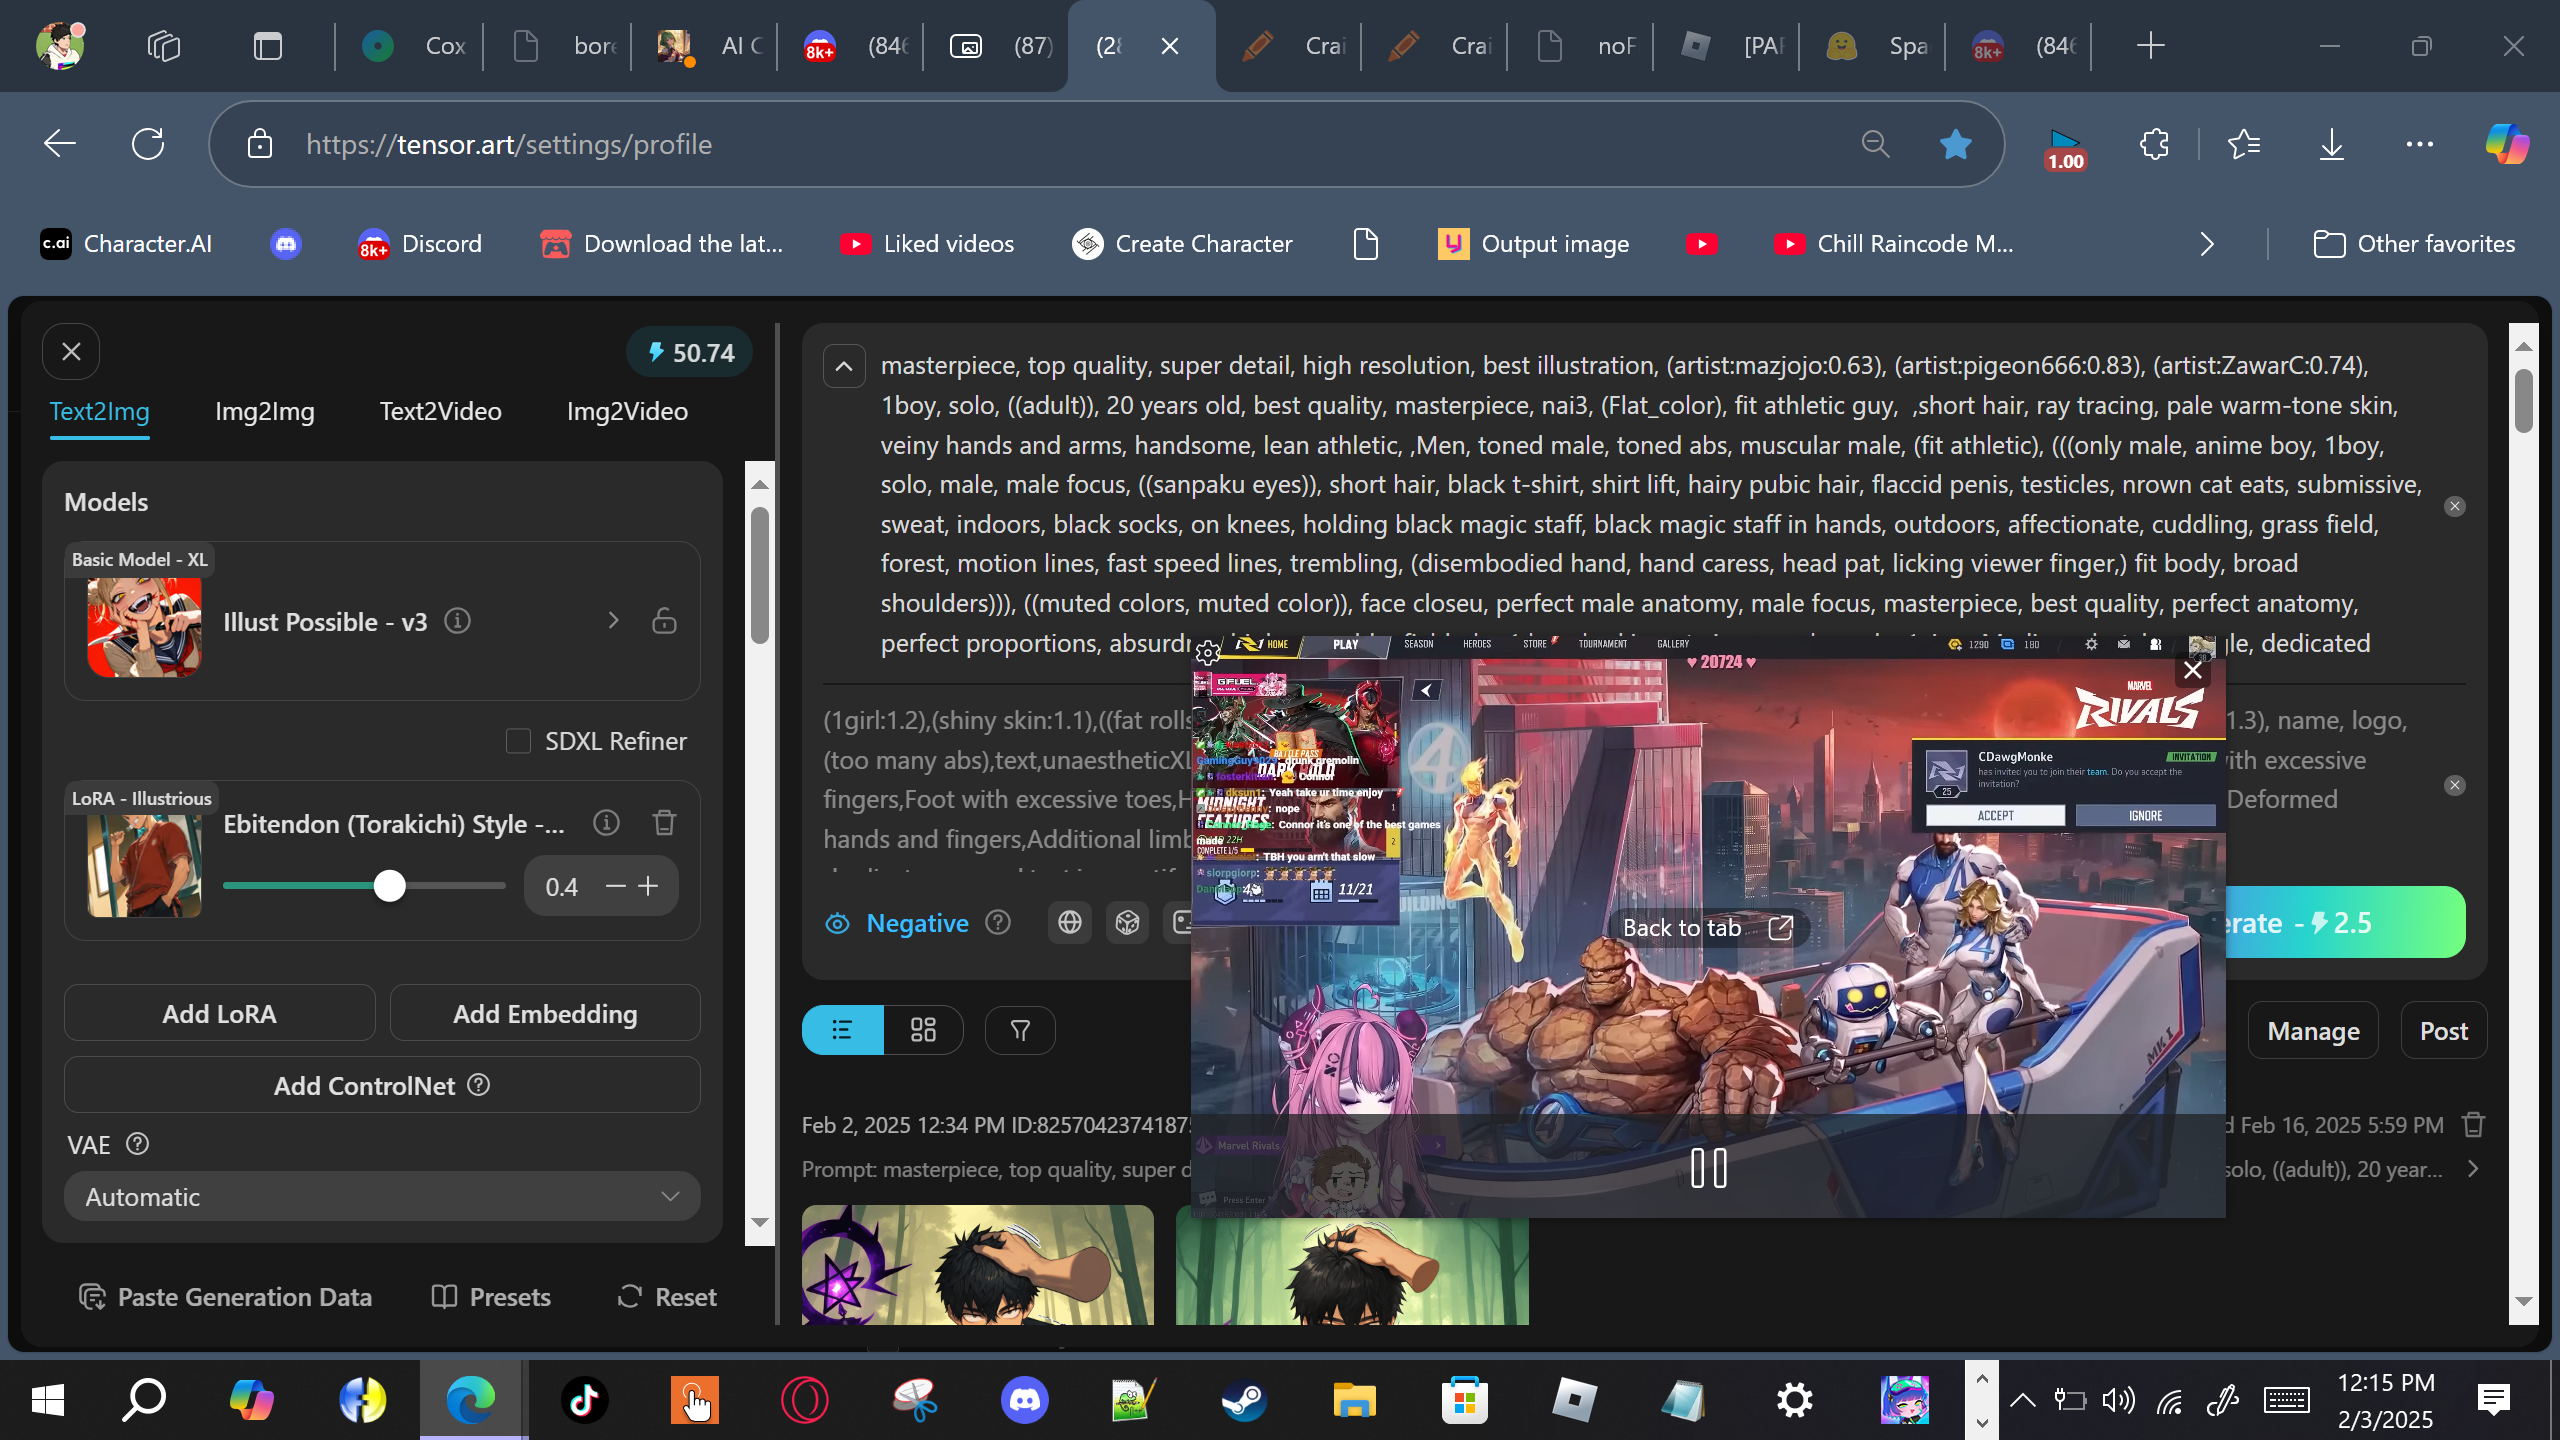Screen dimensions: 2560x1440
Task: Open Steam from the taskbar
Action: (1244, 1400)
